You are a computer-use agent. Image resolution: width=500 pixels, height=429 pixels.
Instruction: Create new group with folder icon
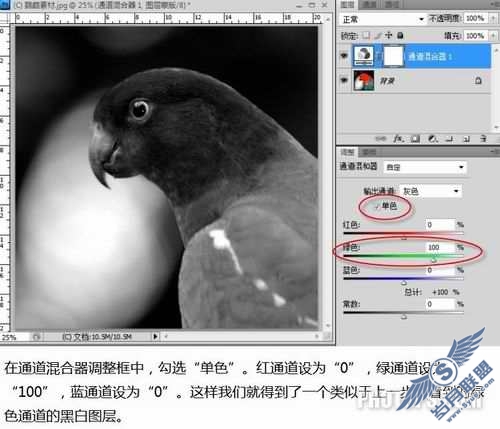(x=450, y=138)
